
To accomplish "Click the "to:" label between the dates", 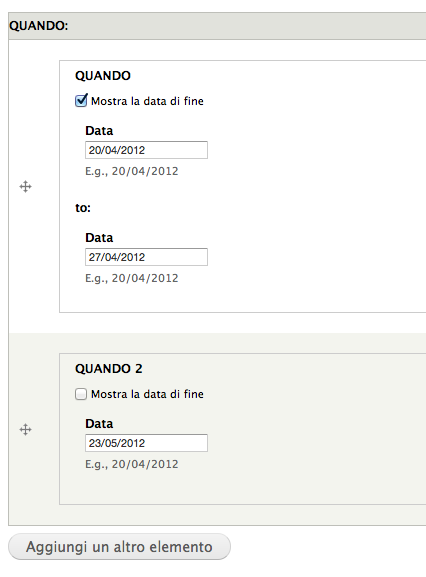I will tap(83, 208).
